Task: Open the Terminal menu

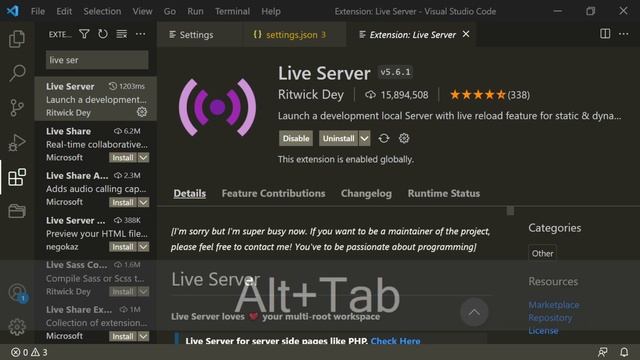Action: point(232,11)
